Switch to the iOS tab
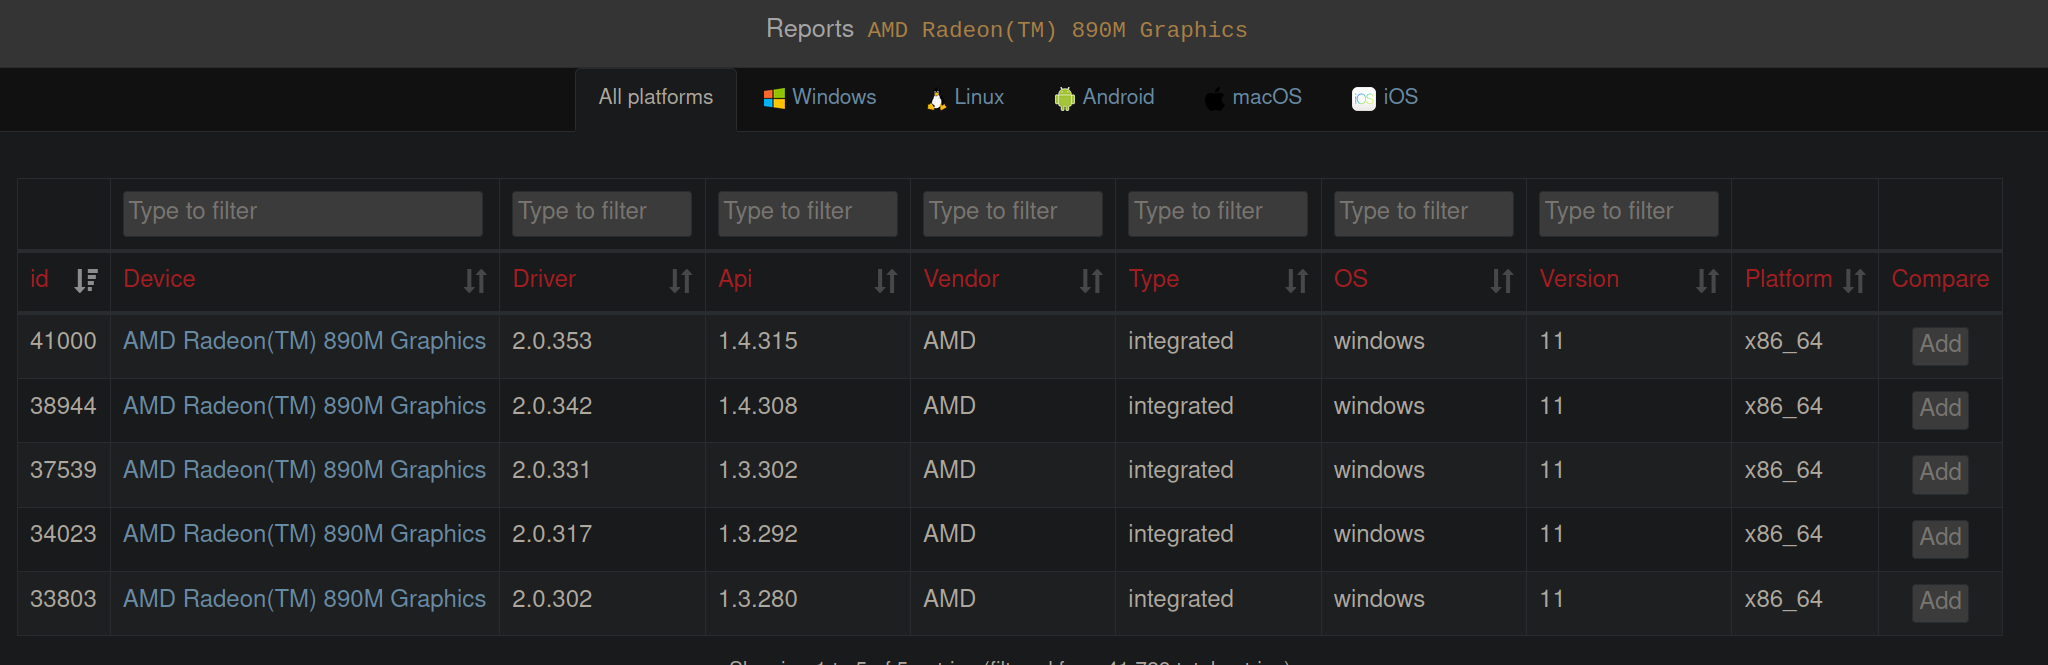Screen dimensions: 2048x665 click(x=1385, y=98)
